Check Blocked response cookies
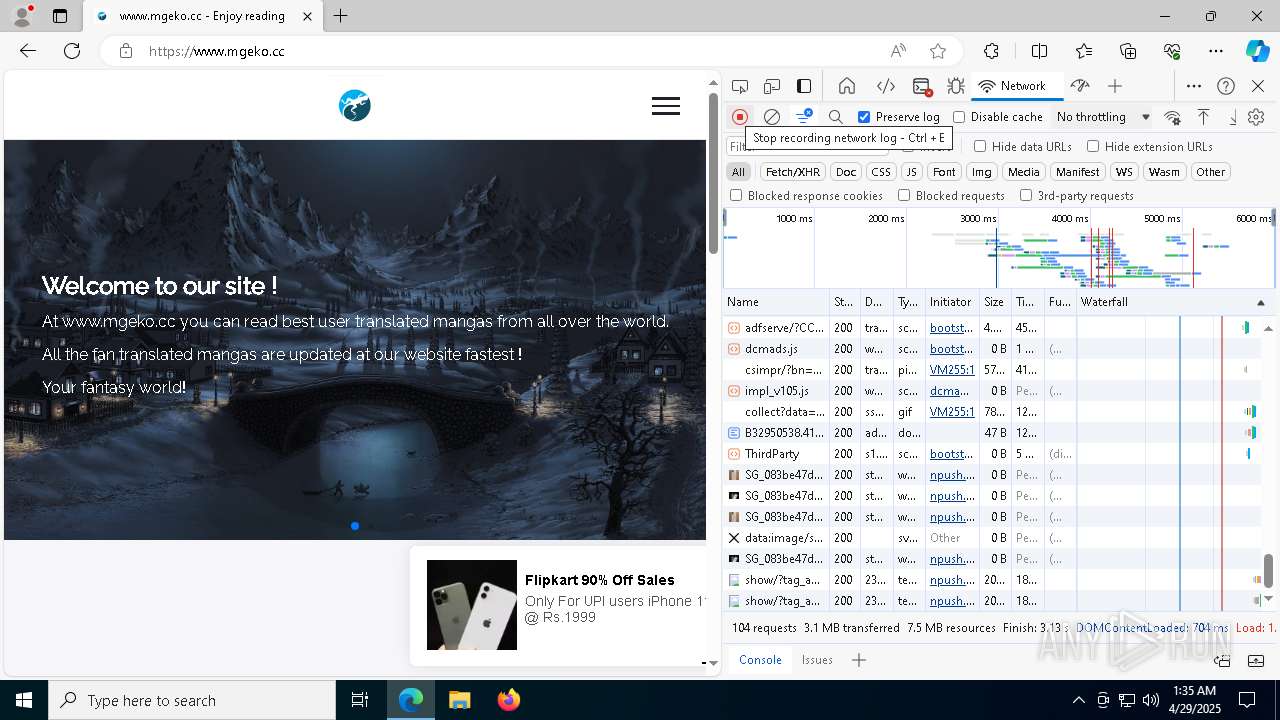This screenshot has height=720, width=1280. pyautogui.click(x=736, y=196)
